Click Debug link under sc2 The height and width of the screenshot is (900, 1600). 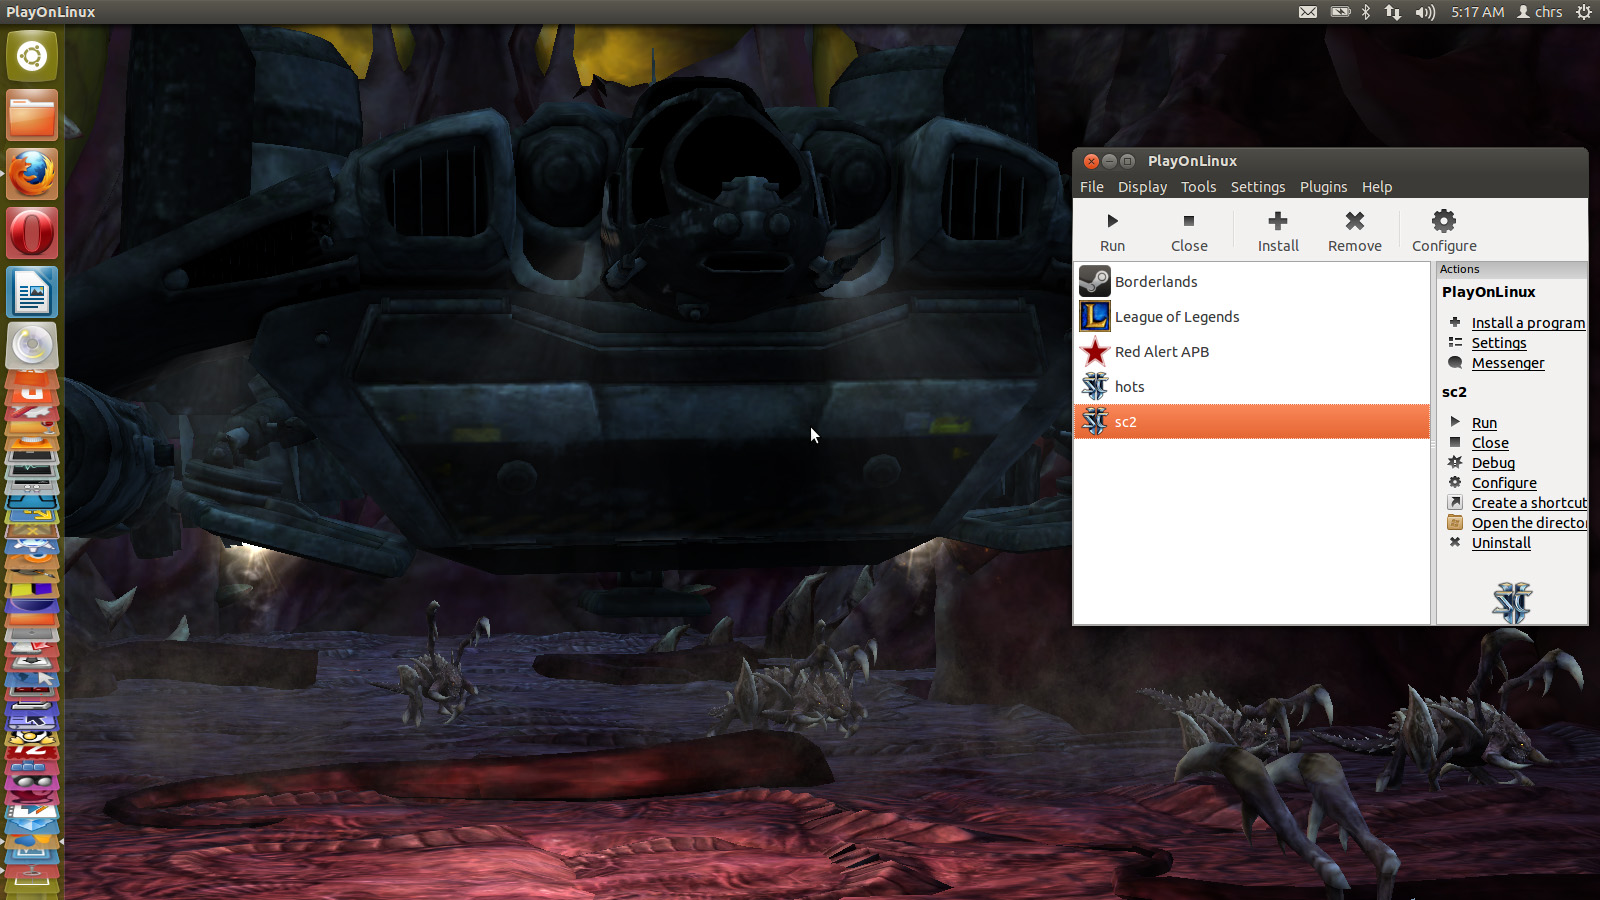click(1493, 463)
